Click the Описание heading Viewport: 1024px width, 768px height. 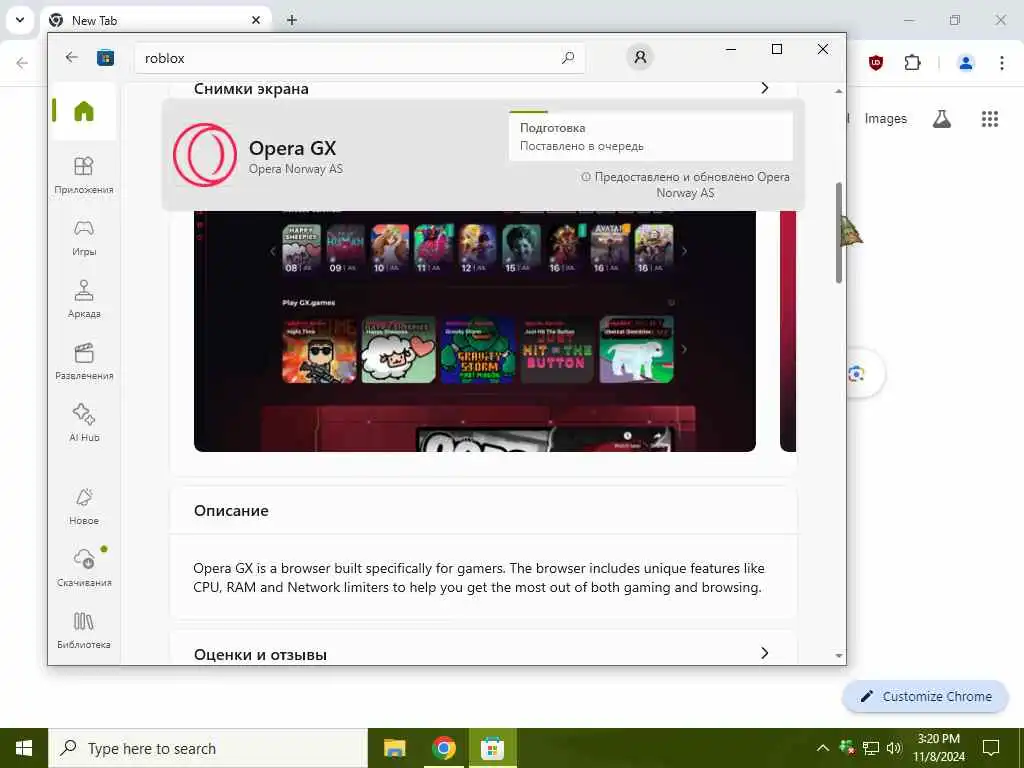point(231,511)
